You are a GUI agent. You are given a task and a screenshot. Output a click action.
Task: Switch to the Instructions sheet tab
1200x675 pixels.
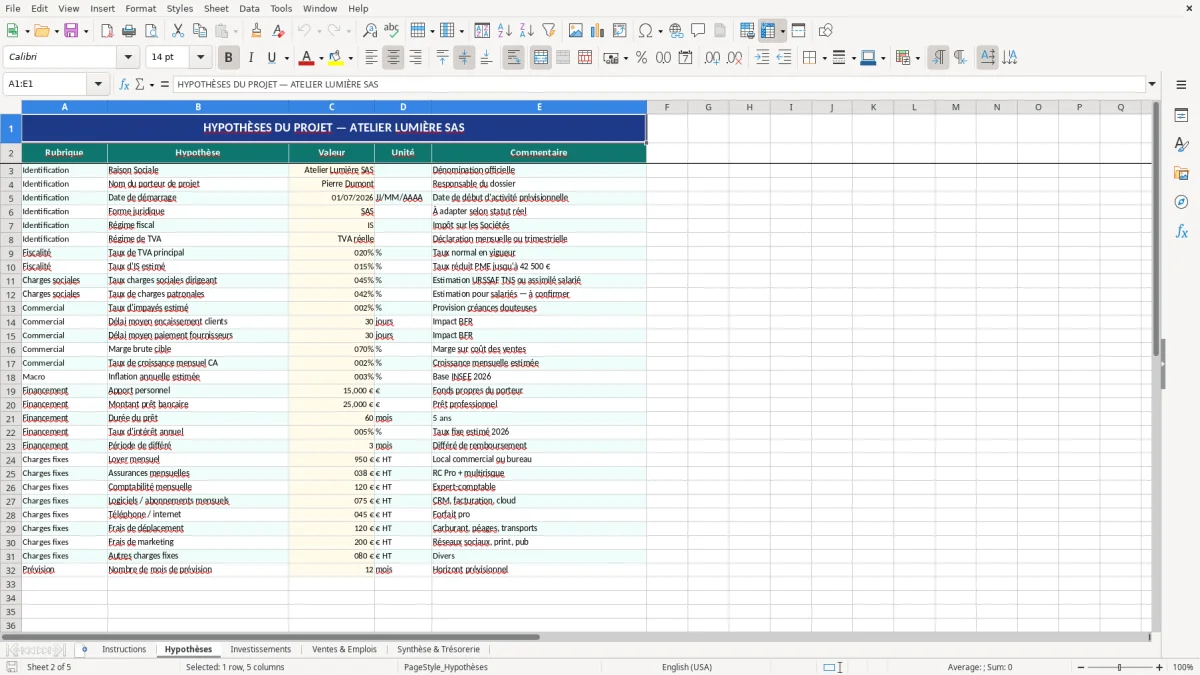124,649
